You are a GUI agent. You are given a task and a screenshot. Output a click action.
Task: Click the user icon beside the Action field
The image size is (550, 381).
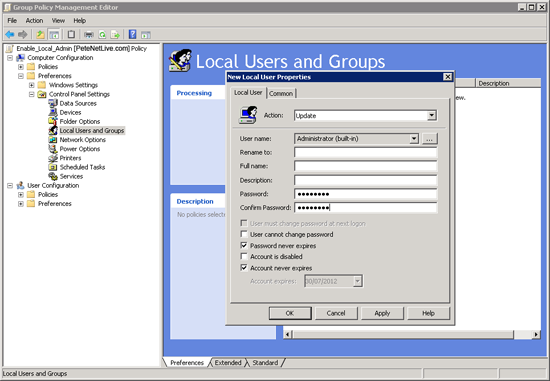click(248, 115)
